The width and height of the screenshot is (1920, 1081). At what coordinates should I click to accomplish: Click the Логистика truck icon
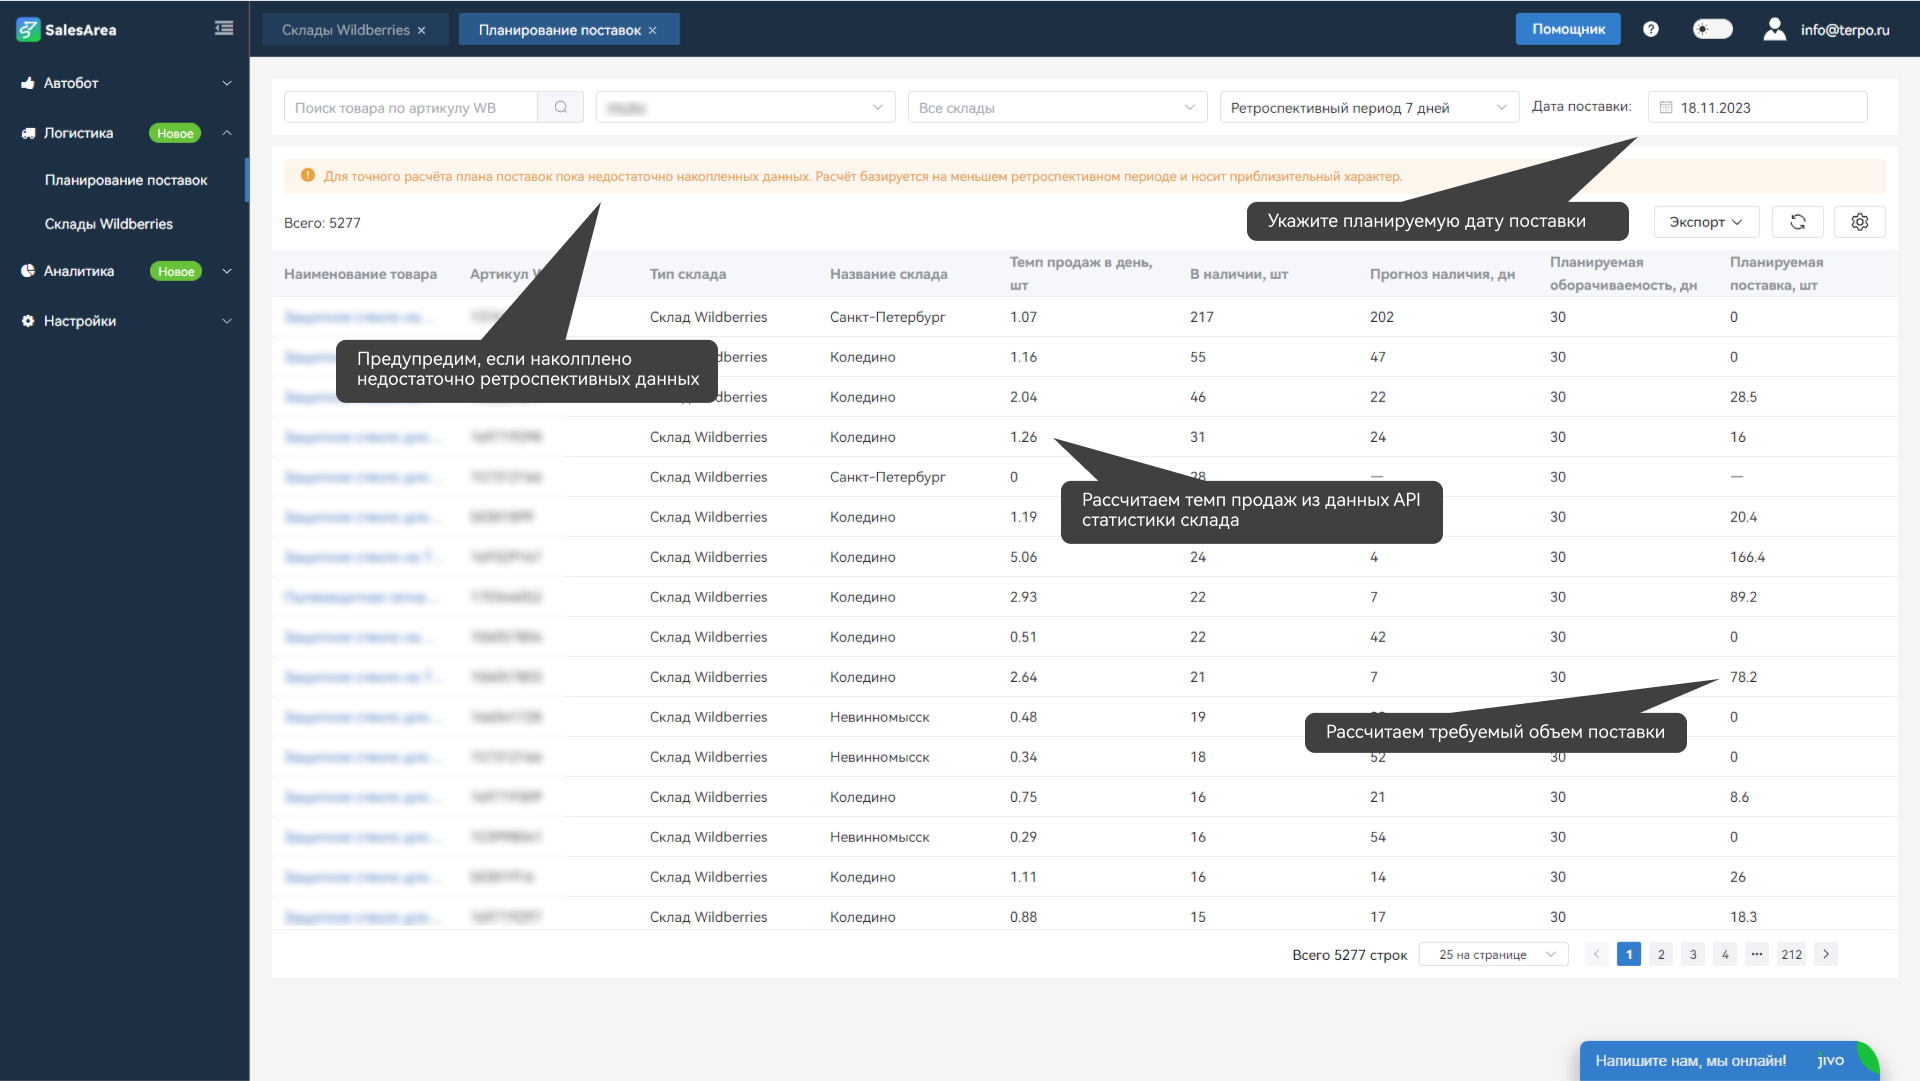(x=28, y=133)
